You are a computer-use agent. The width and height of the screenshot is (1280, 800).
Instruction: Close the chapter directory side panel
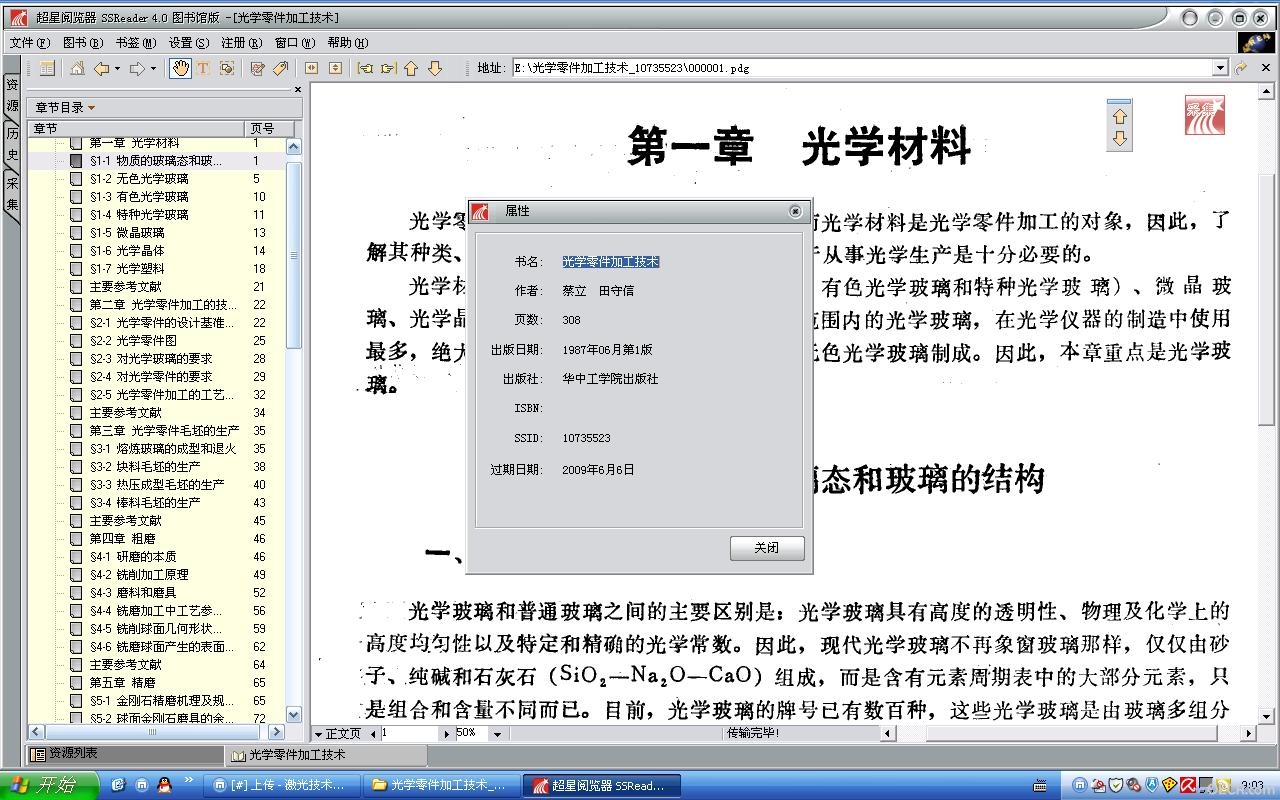point(297,89)
